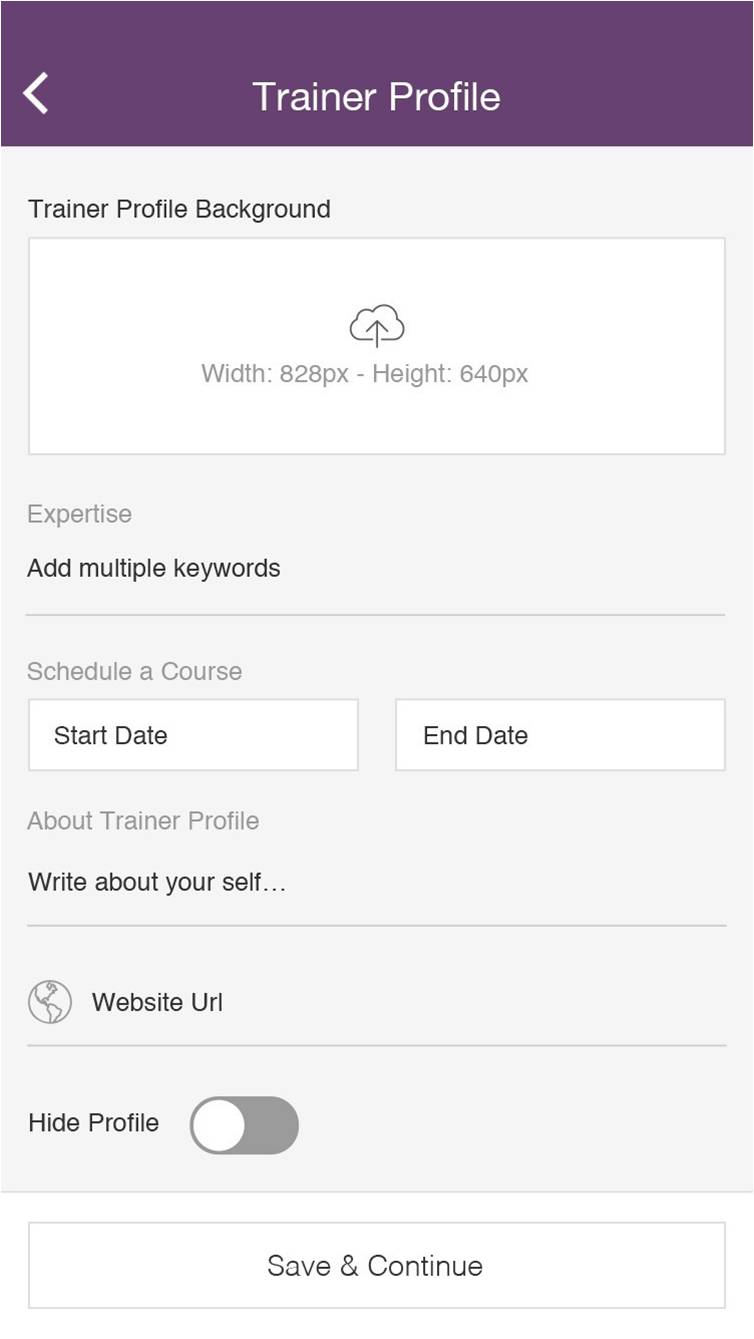
Task: Click the cloud upload icon
Action: point(376,326)
